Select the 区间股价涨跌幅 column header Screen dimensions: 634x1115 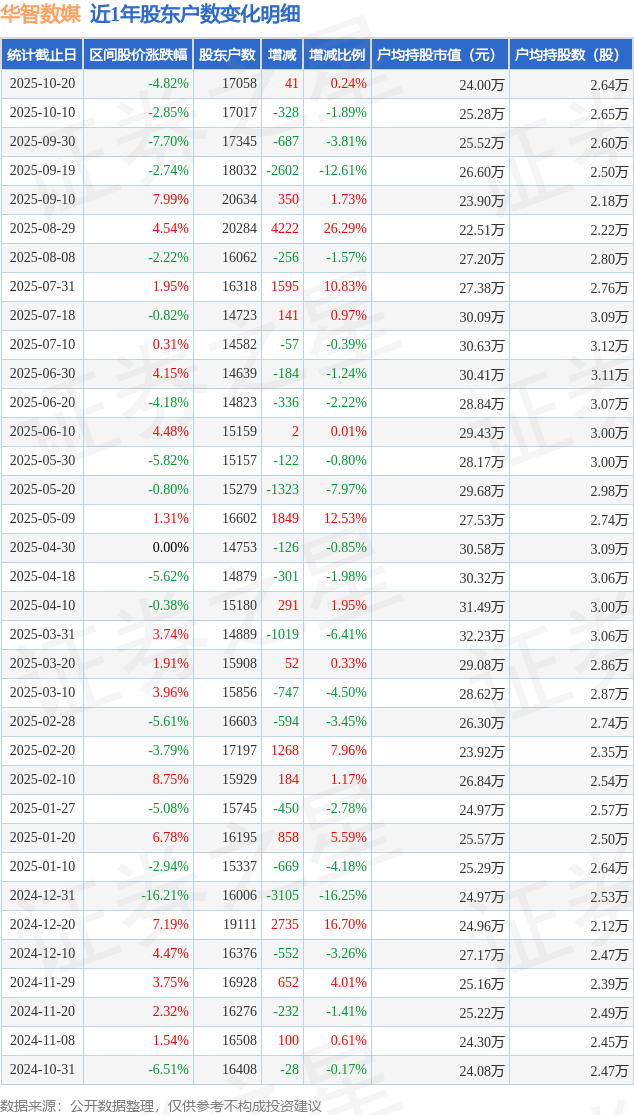137,55
